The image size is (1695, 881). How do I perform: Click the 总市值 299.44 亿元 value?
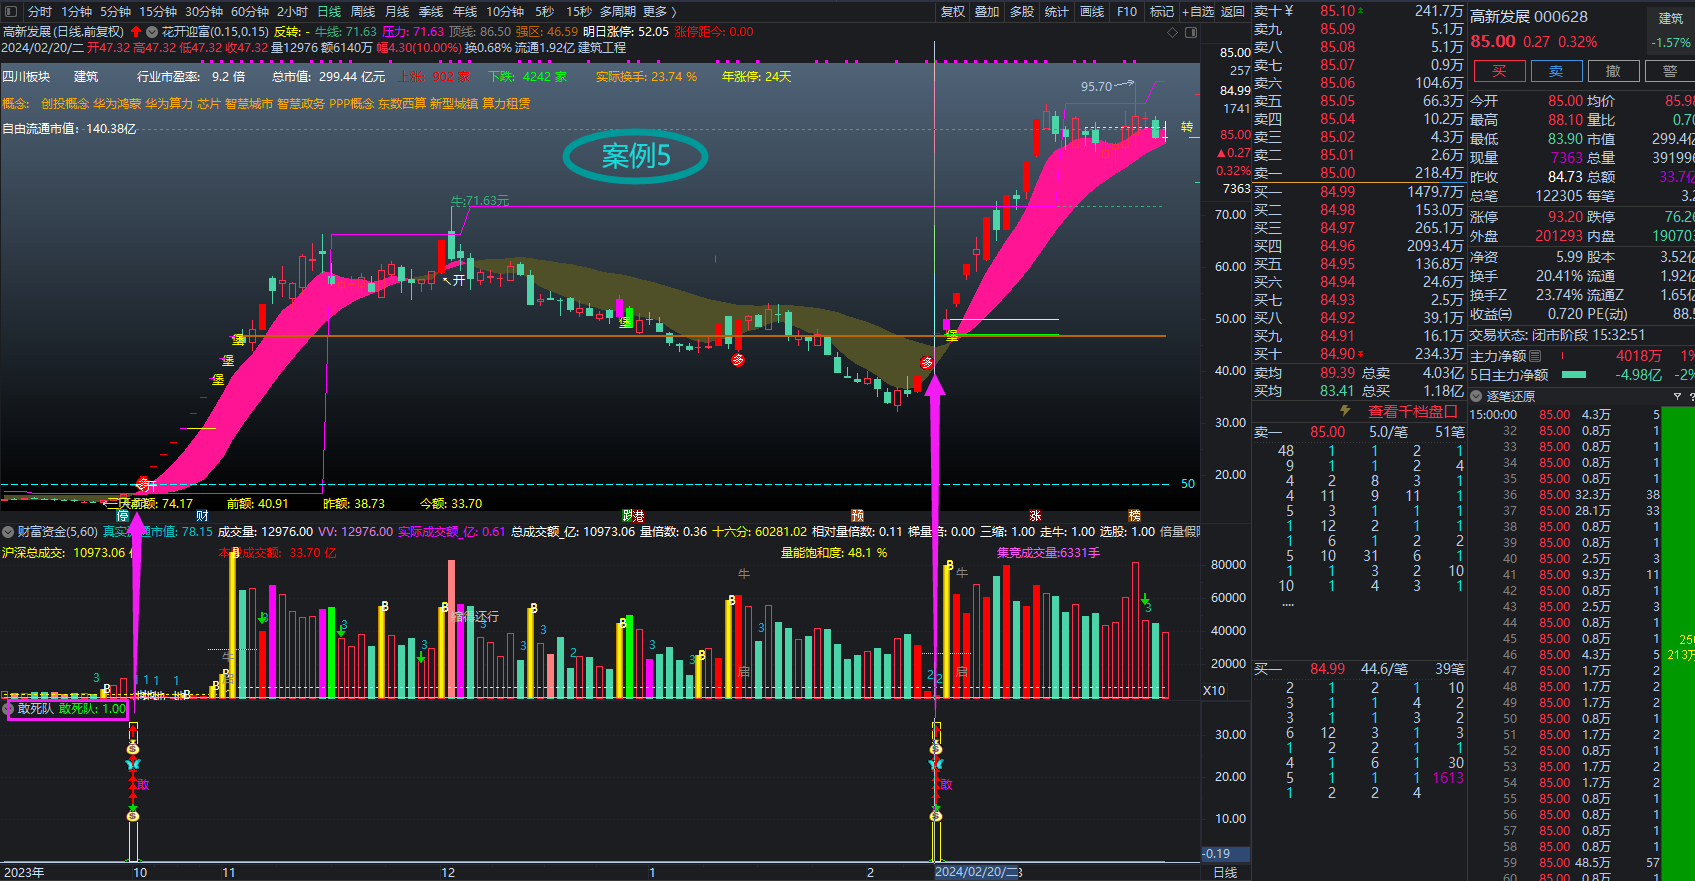pyautogui.click(x=328, y=77)
